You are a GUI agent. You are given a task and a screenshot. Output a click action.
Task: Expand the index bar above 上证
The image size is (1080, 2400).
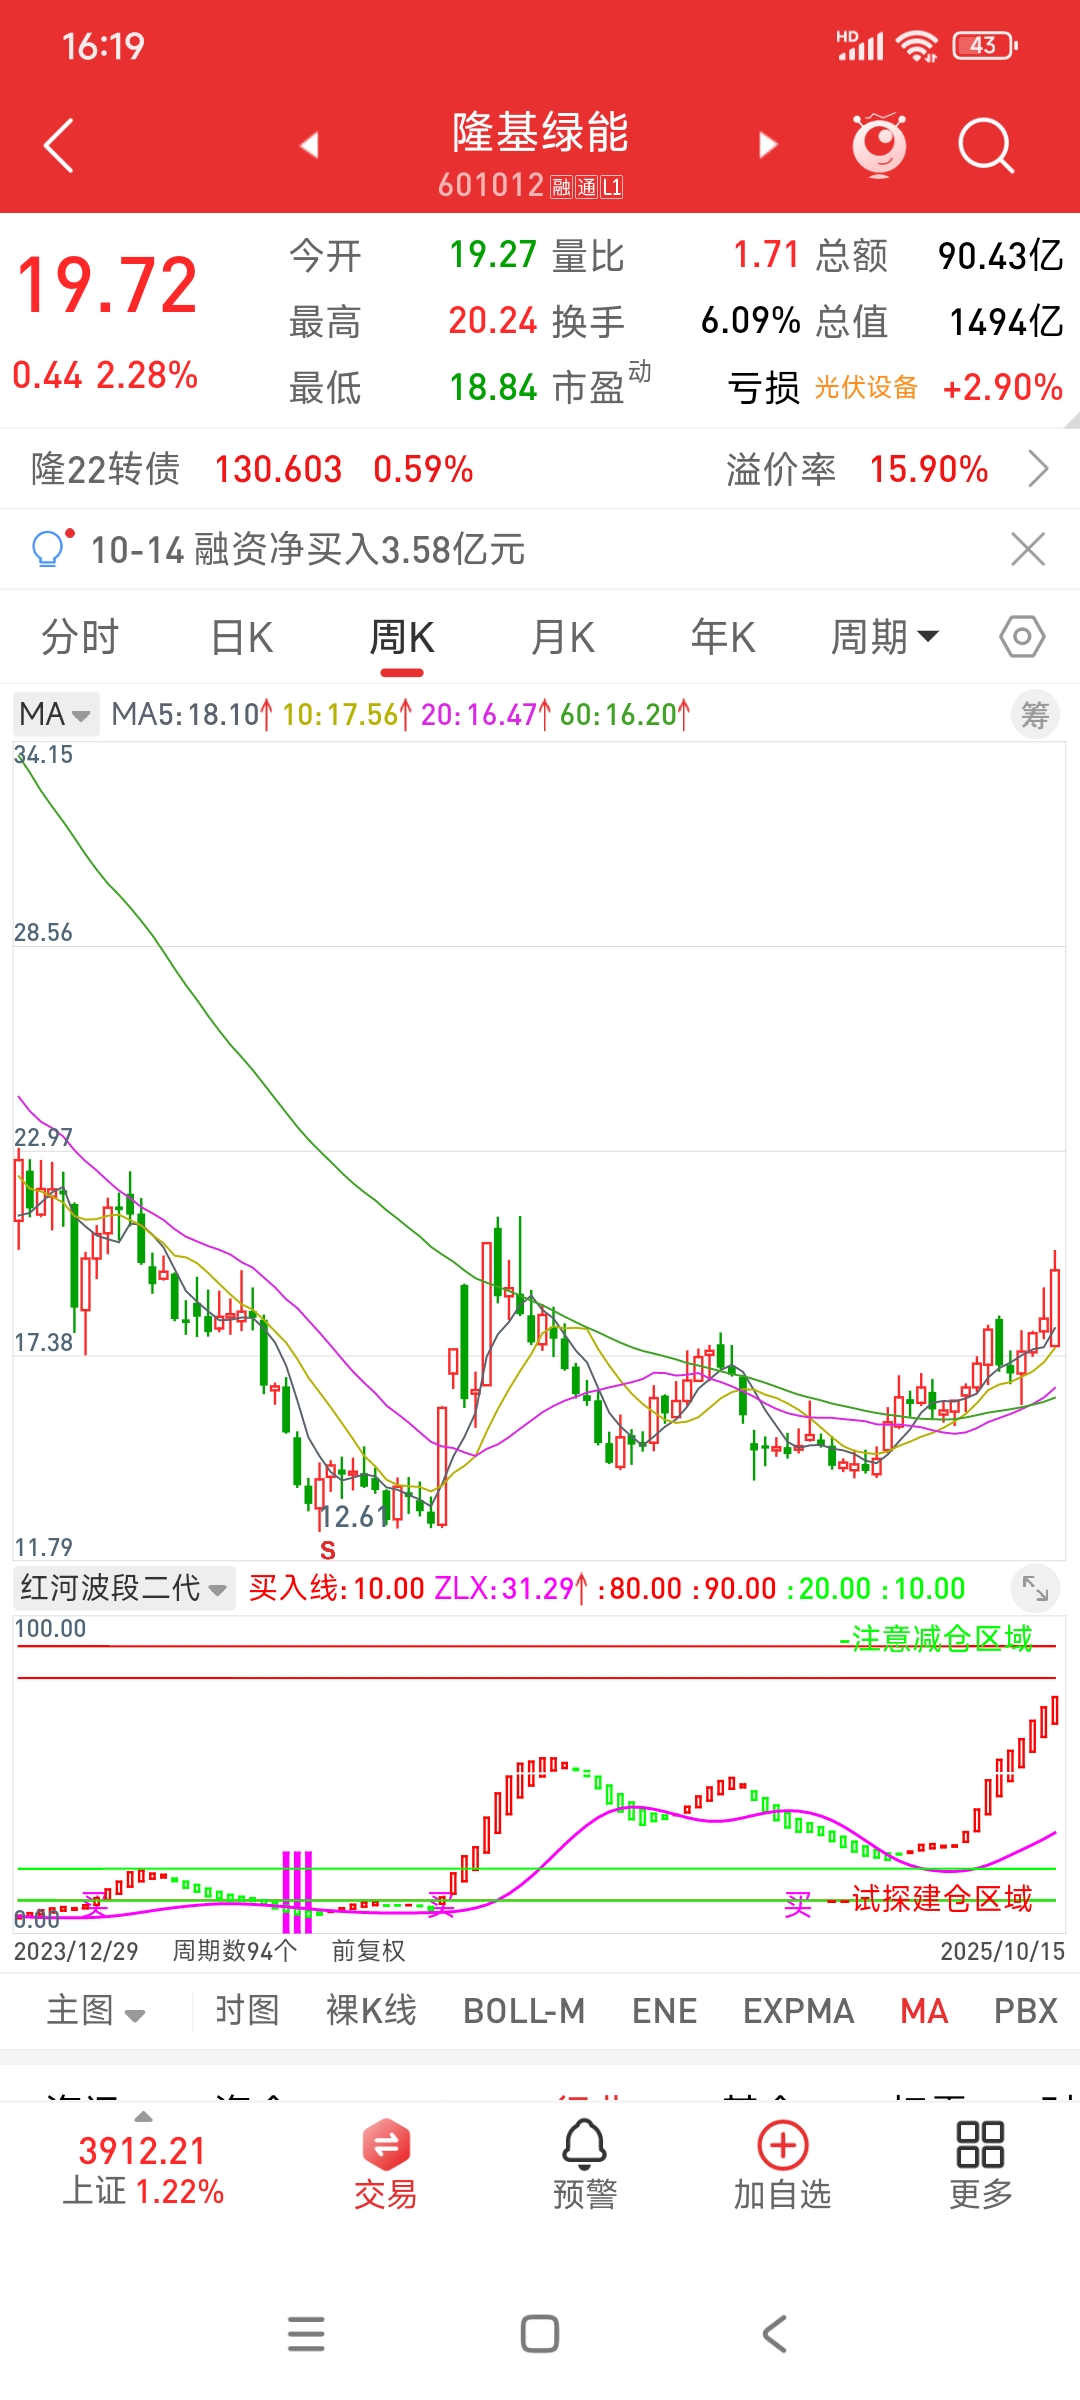click(144, 2116)
